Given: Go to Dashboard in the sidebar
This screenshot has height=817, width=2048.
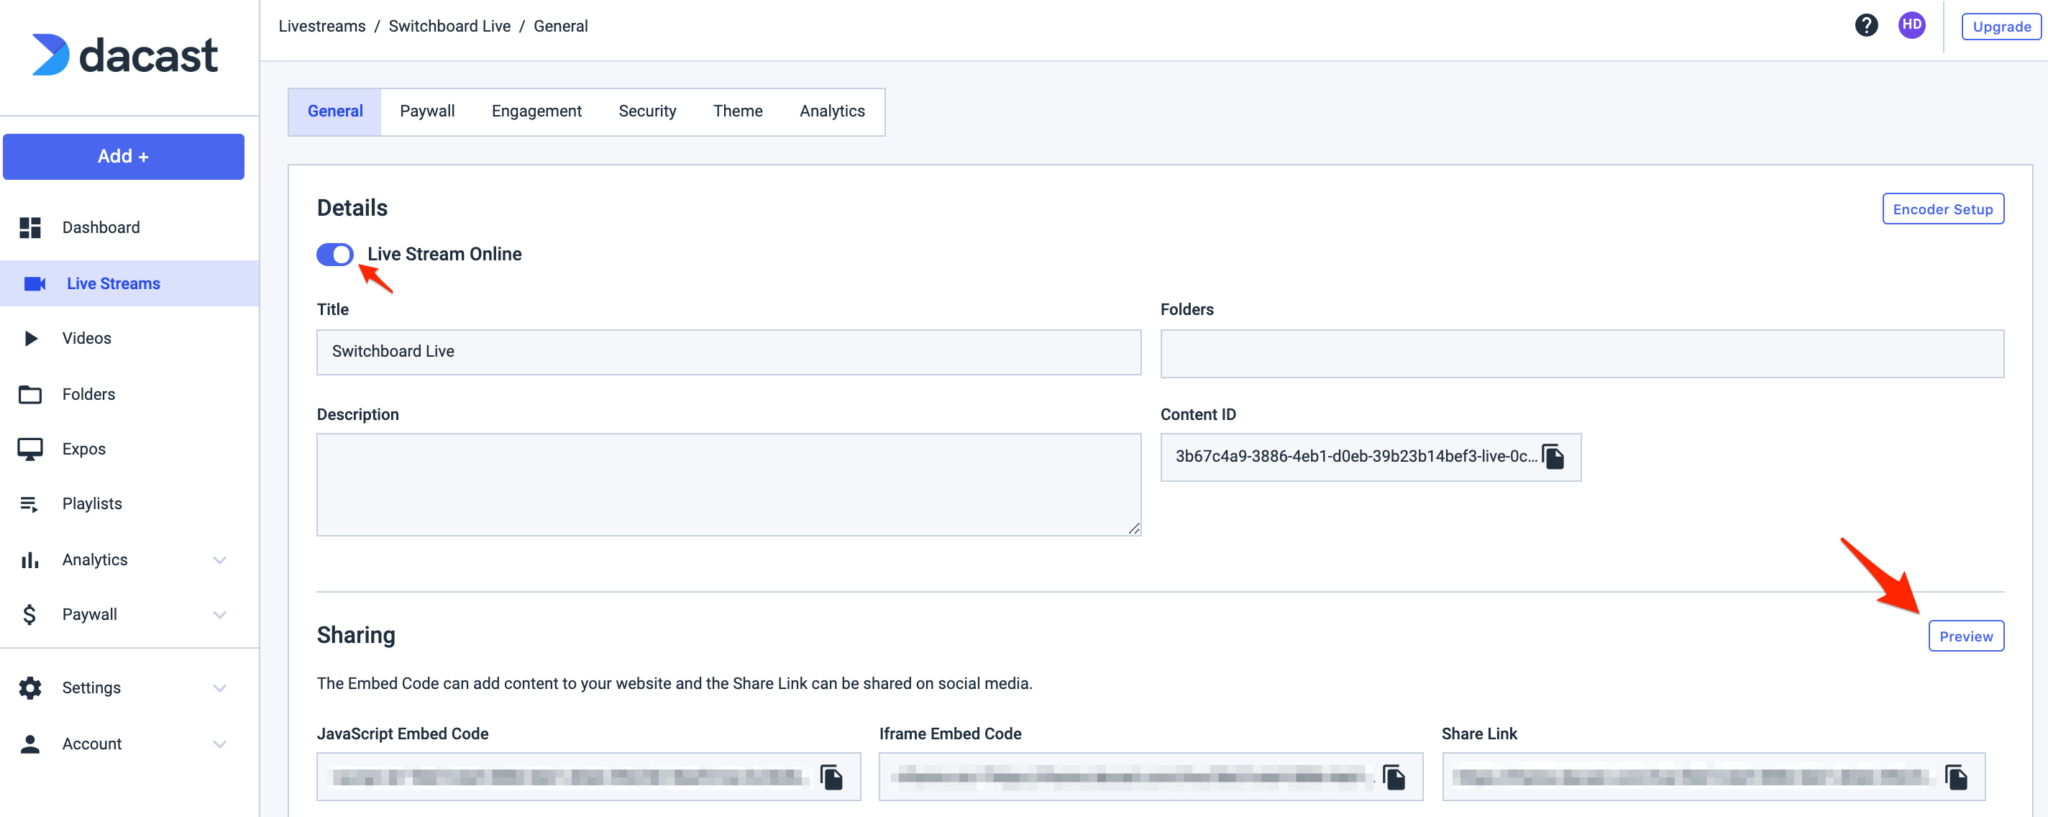Looking at the screenshot, I should tap(100, 228).
